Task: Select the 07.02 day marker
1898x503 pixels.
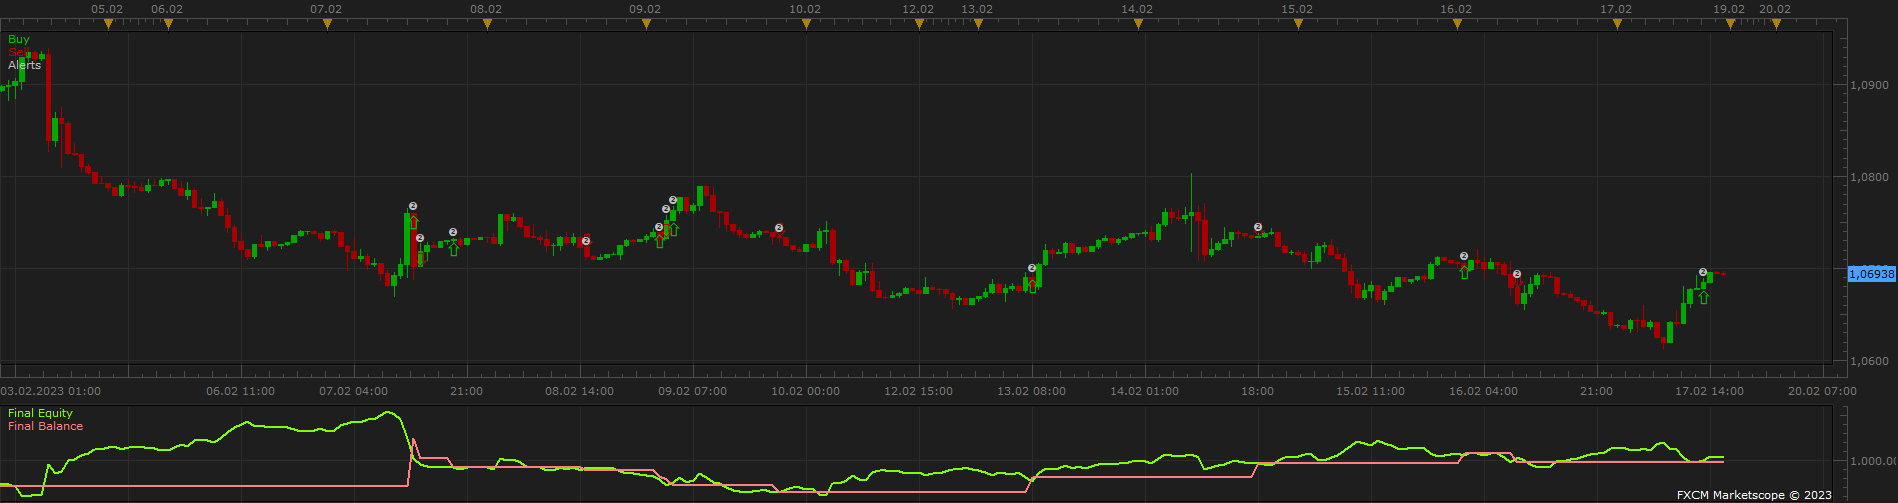Action: tap(327, 24)
